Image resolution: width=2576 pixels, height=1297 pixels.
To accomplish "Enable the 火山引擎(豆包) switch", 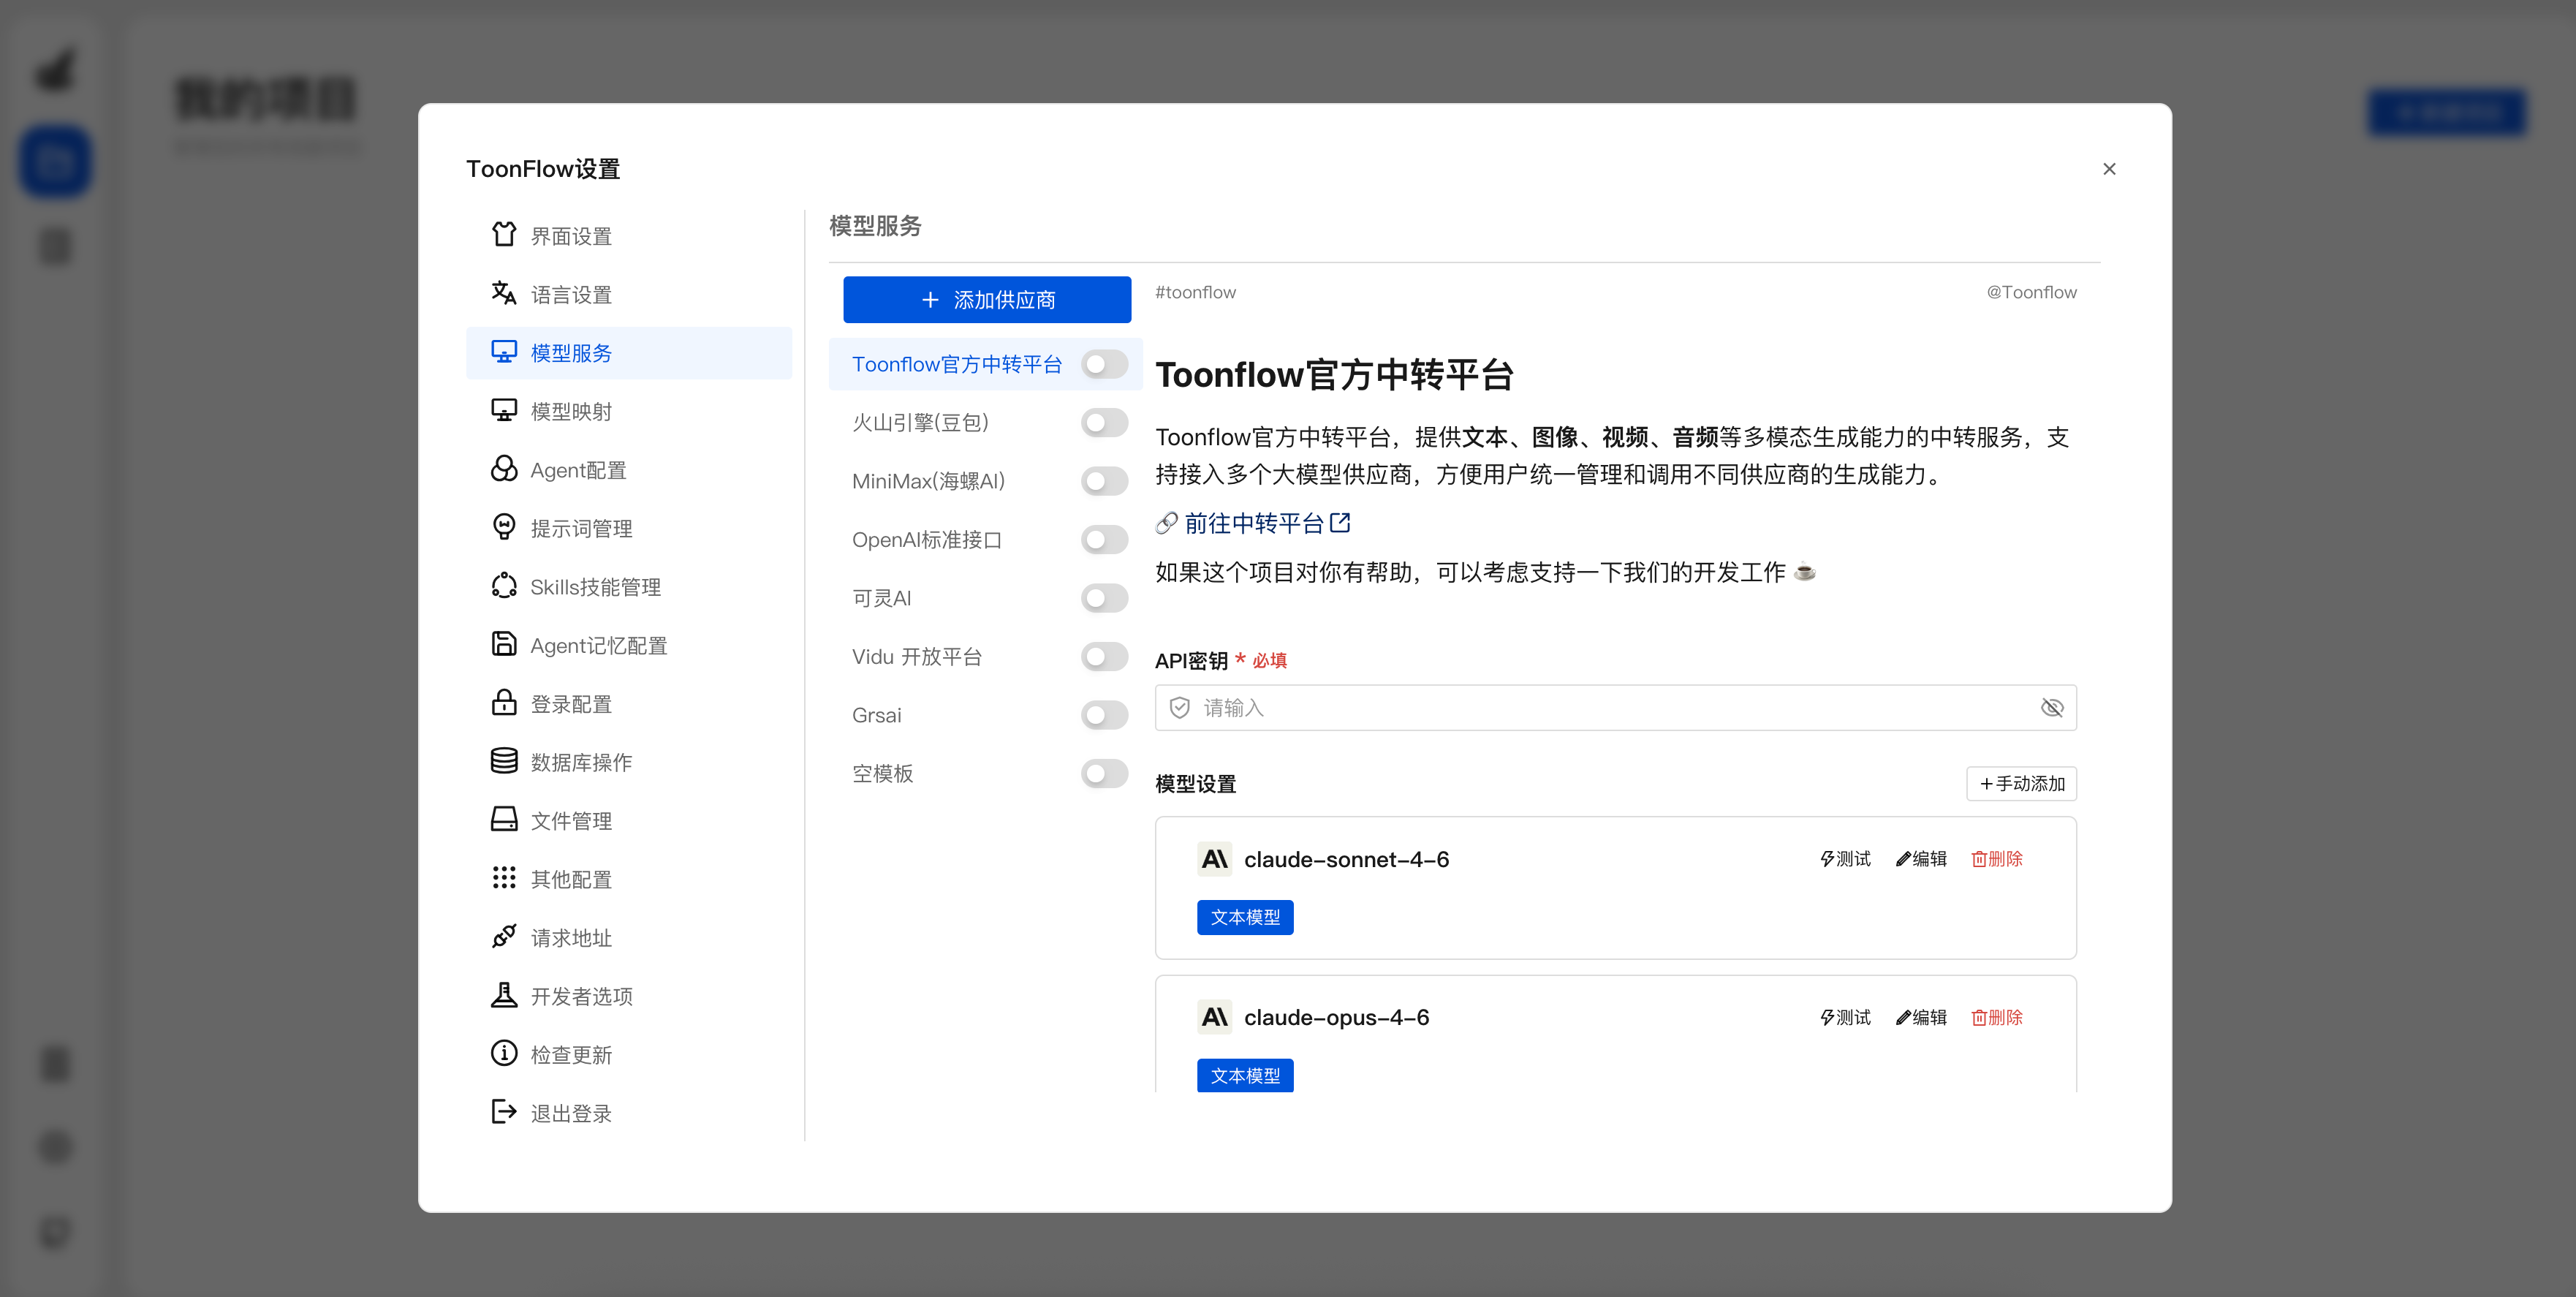I will (x=1105, y=423).
